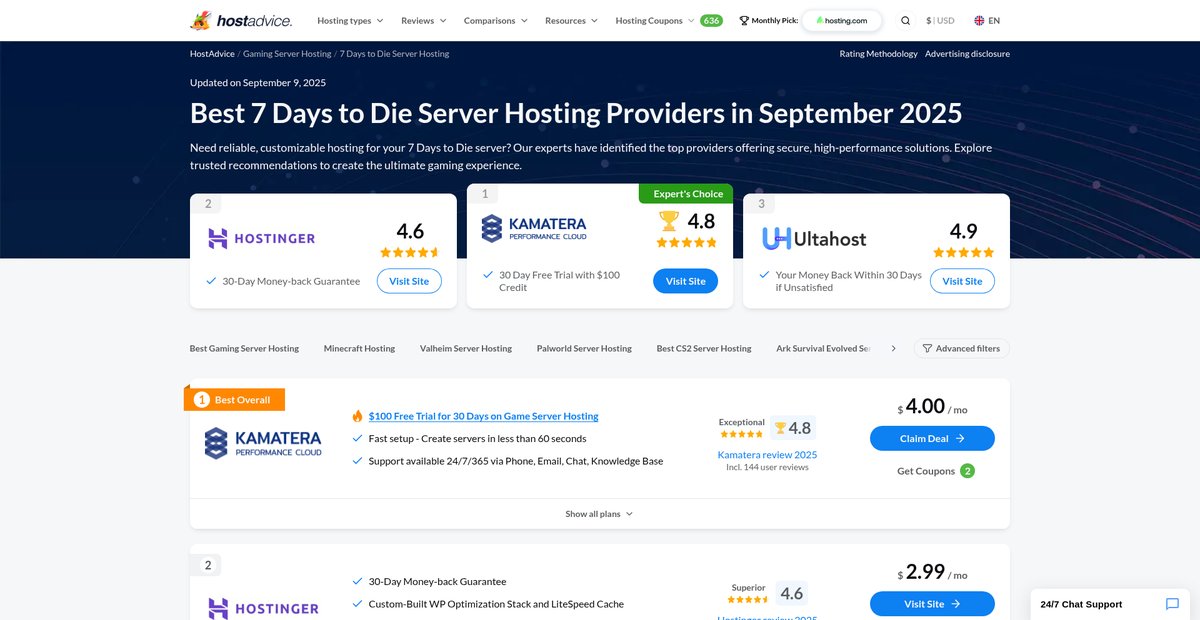This screenshot has width=1200, height=620.
Task: Open Advanced filters
Action: pyautogui.click(x=962, y=348)
